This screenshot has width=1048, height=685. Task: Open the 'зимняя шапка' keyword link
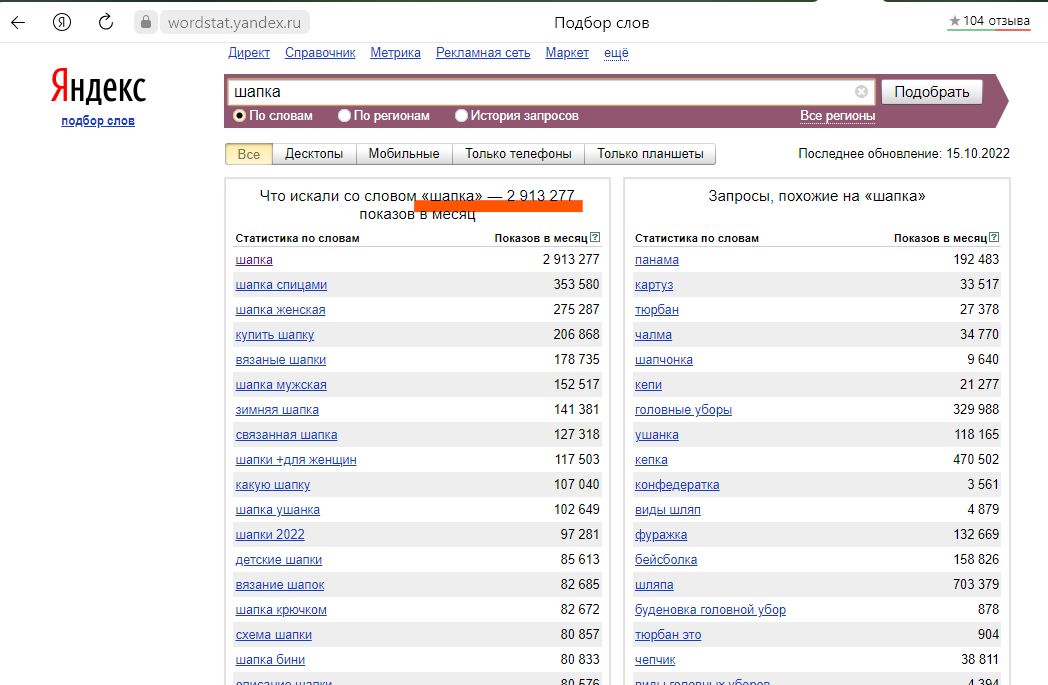277,410
